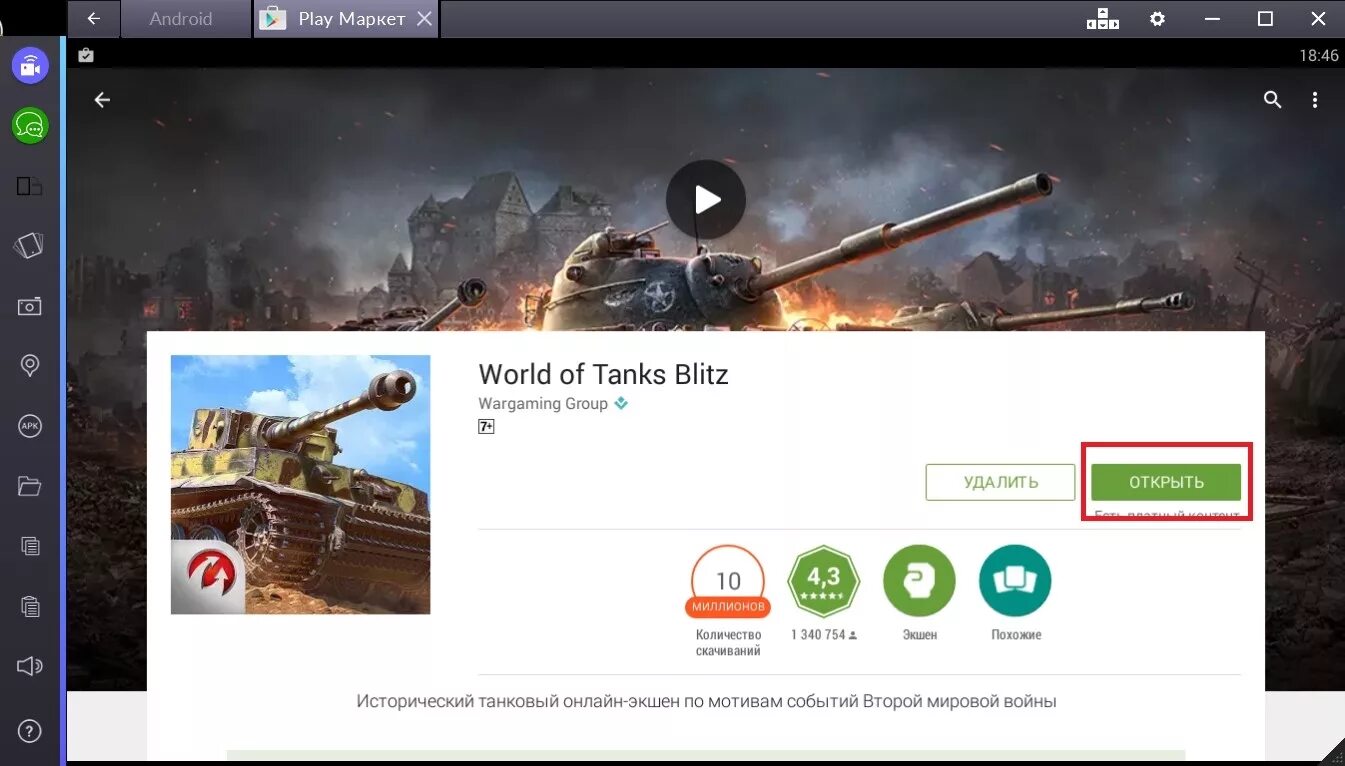Screen dimensions: 1345x766
Task: Open the location pin sidebar icon
Action: (x=30, y=366)
